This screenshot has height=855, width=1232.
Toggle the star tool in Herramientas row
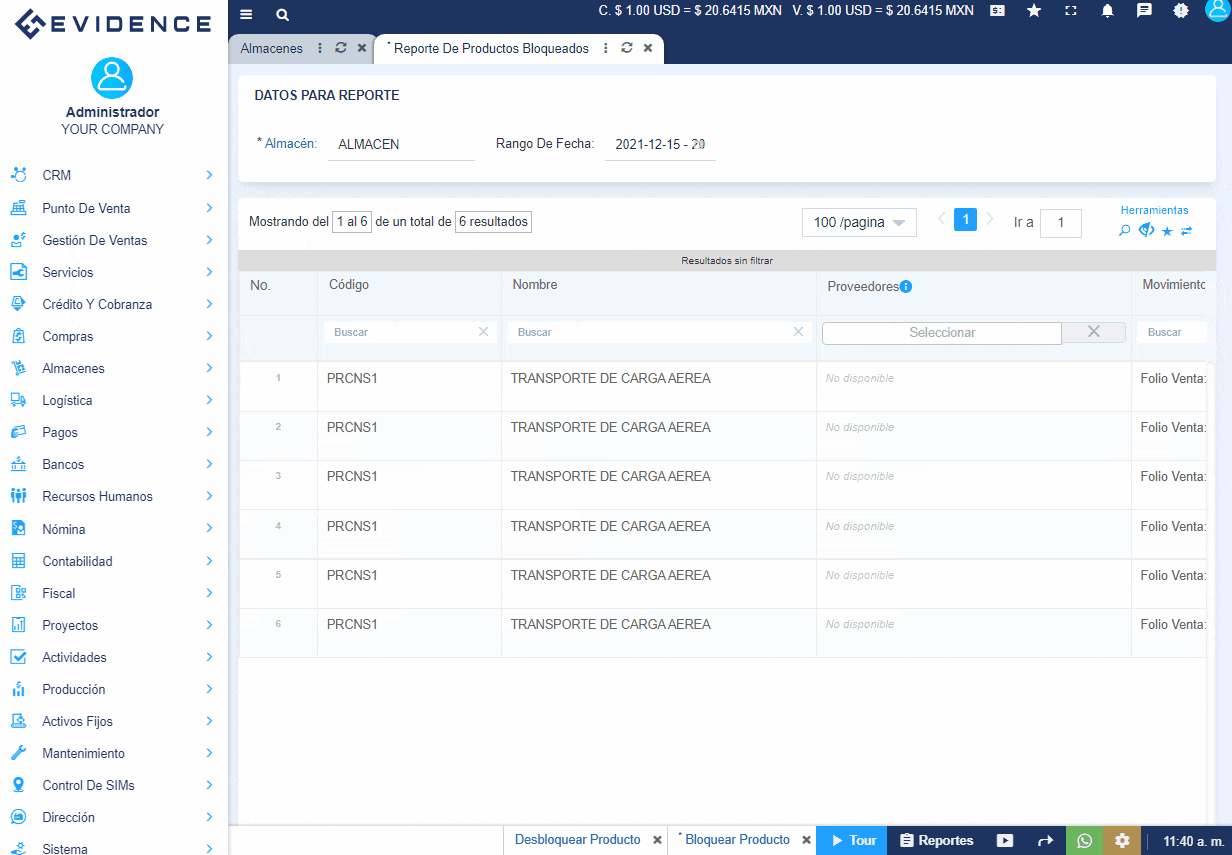click(1167, 230)
